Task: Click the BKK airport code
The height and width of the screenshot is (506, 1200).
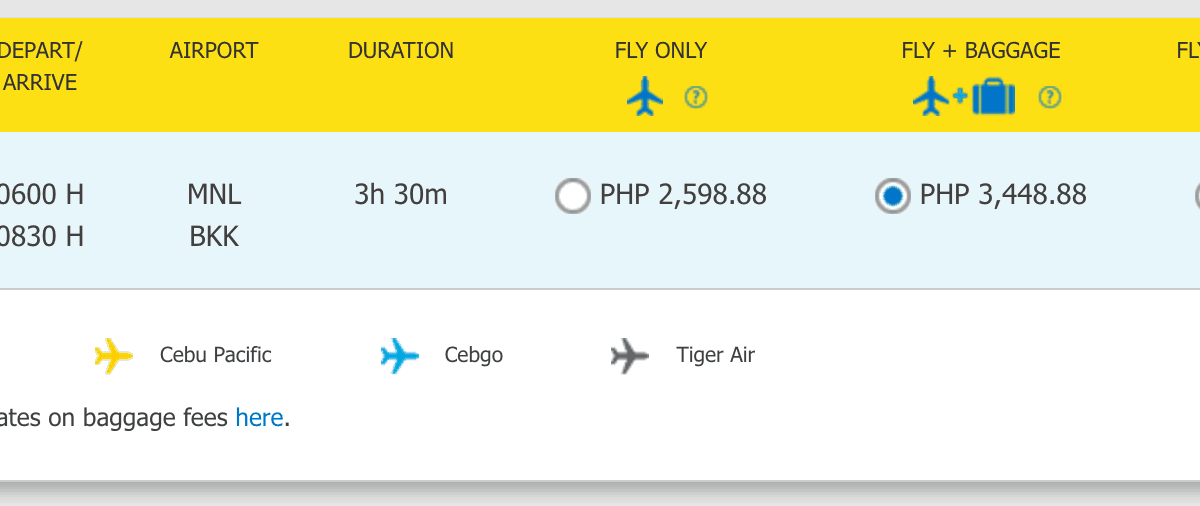Action: click(214, 237)
